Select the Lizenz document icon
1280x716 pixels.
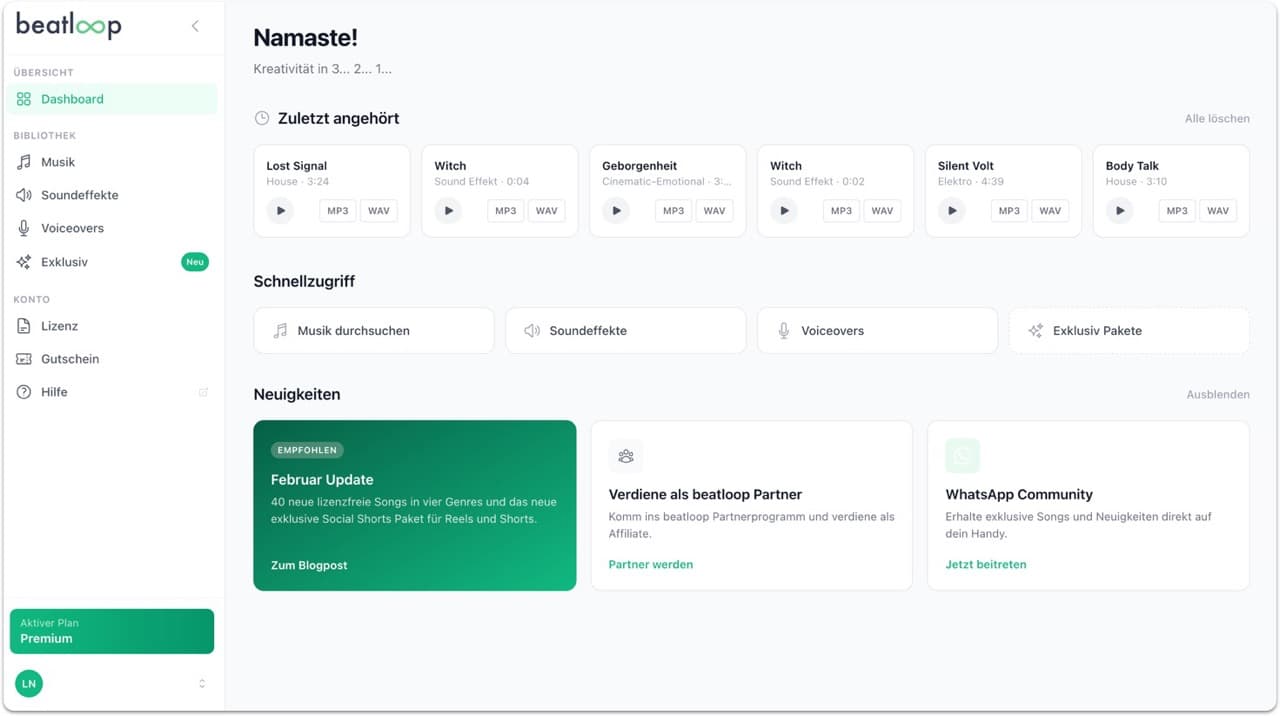(x=22, y=325)
